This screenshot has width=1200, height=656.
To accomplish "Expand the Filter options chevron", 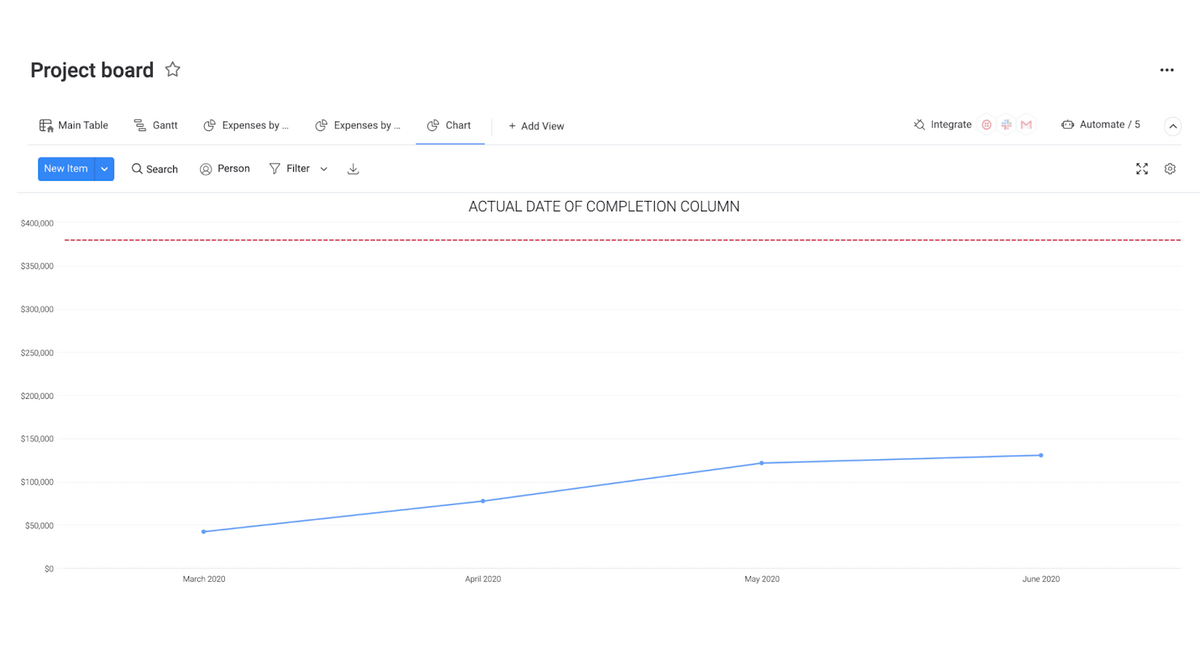I will click(324, 169).
